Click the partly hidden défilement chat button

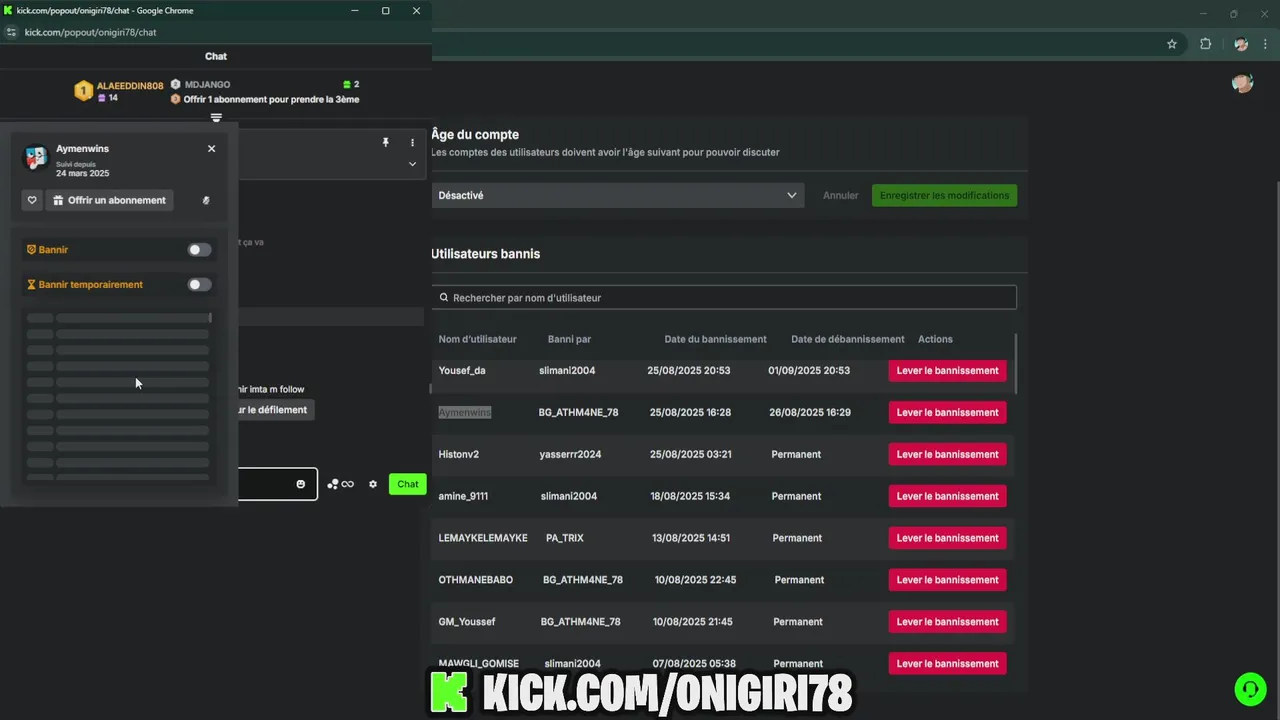tap(276, 410)
